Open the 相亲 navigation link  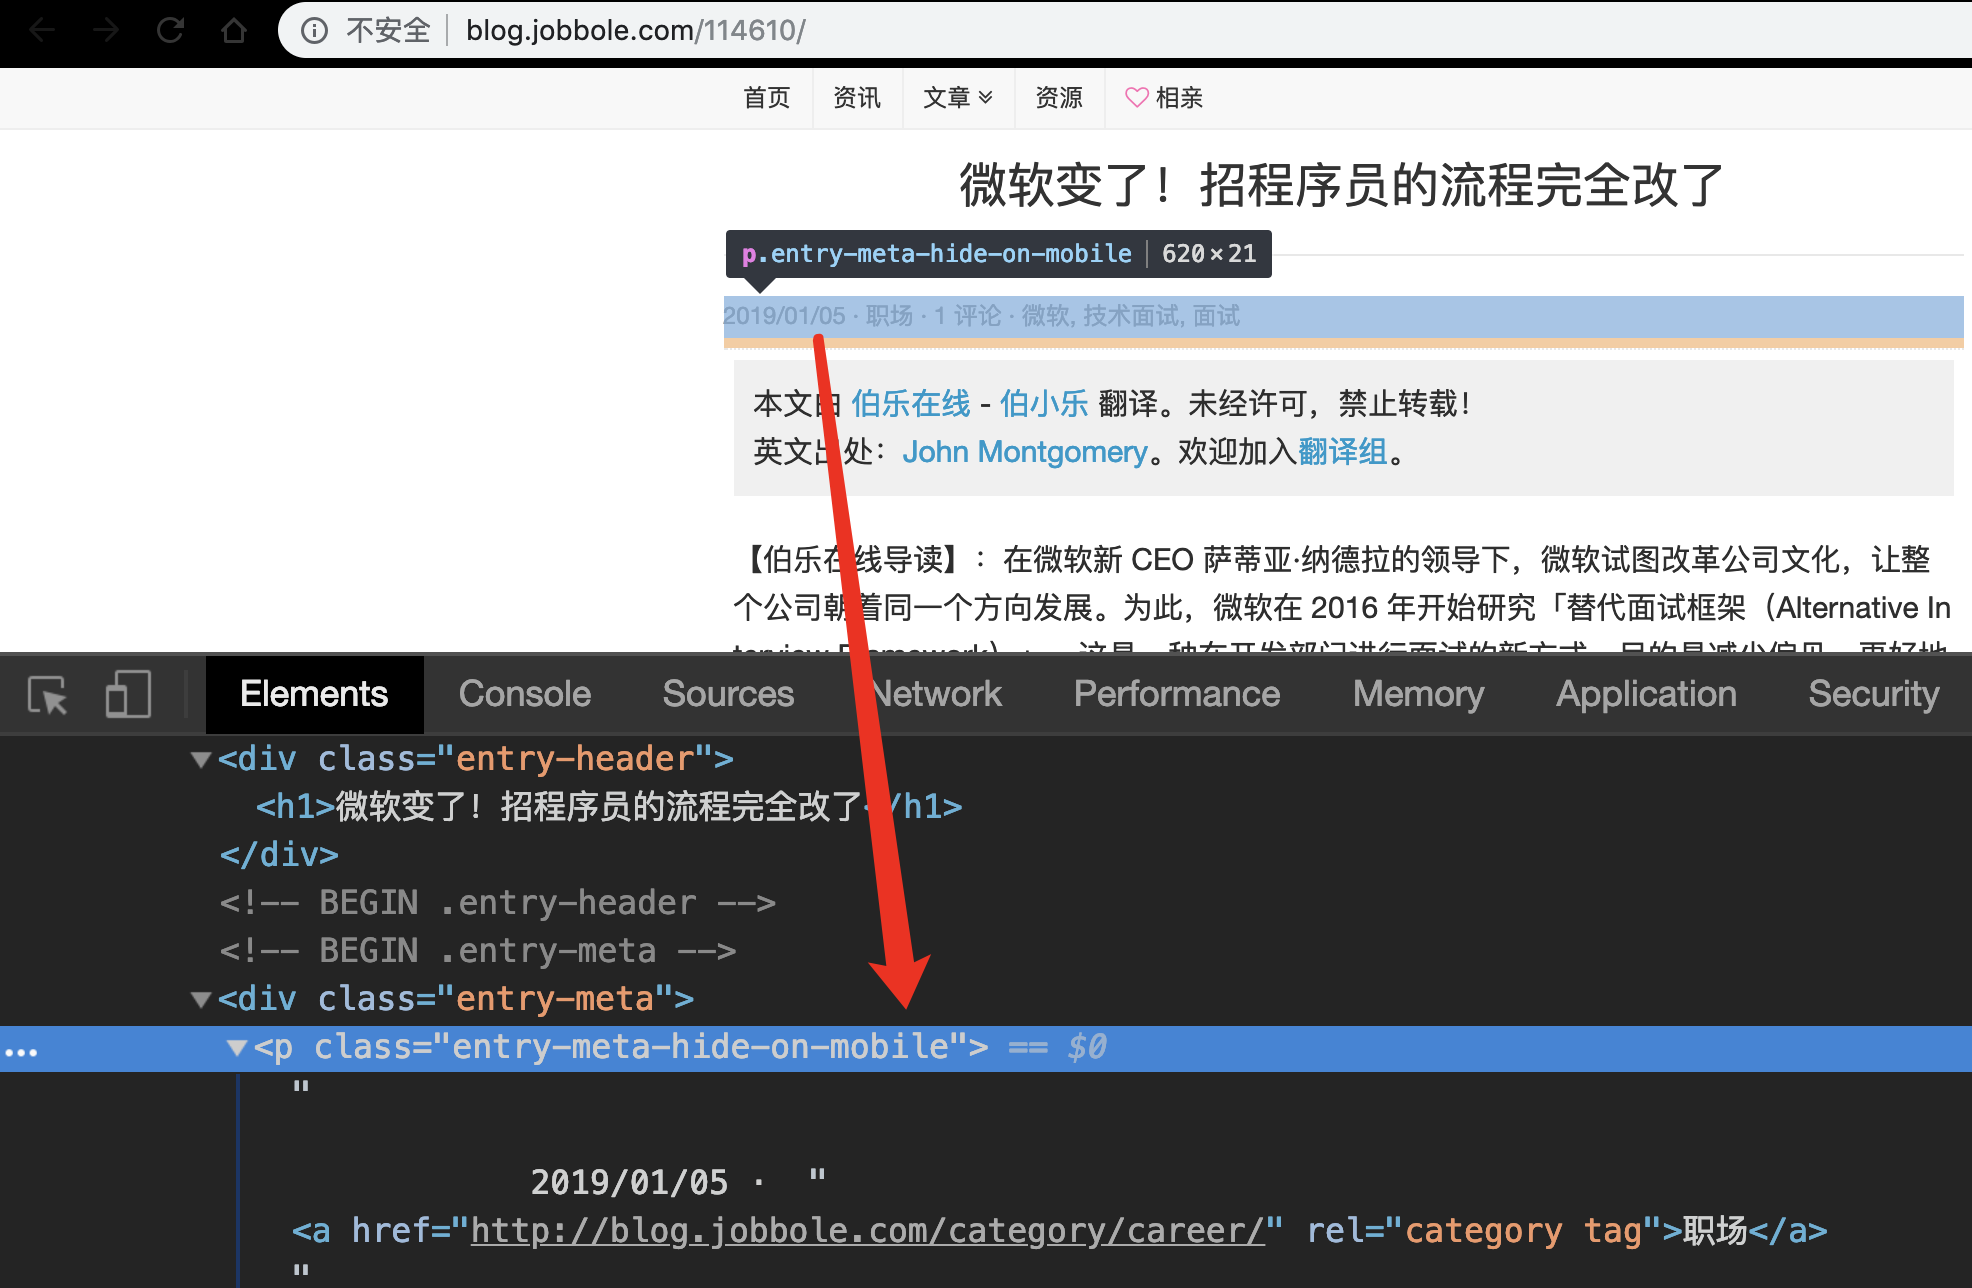[x=1179, y=97]
